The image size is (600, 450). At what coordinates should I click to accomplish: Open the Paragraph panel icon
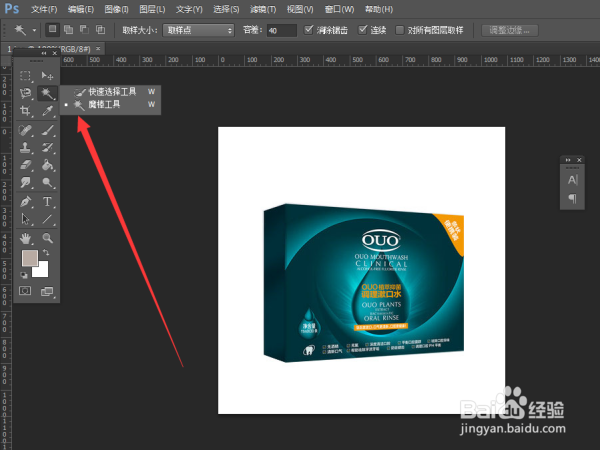click(x=572, y=198)
